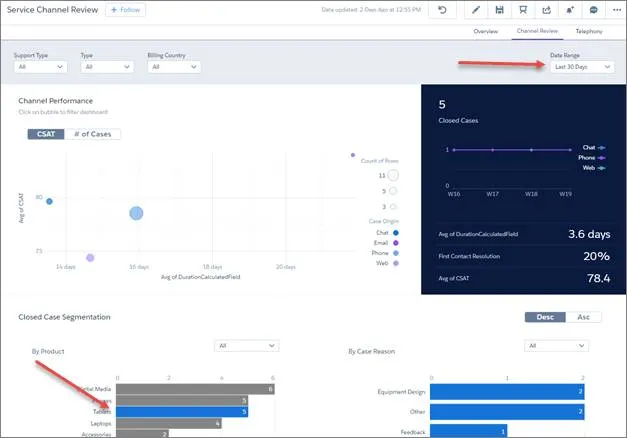Select Desc sort order
Viewport: 627px width, 438px height.
point(545,317)
